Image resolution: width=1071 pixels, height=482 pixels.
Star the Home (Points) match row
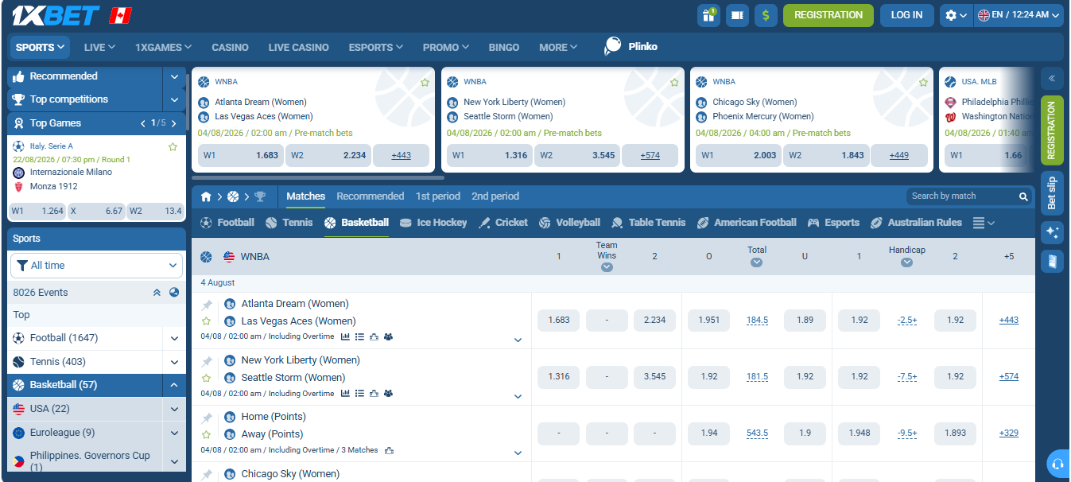coord(206,434)
